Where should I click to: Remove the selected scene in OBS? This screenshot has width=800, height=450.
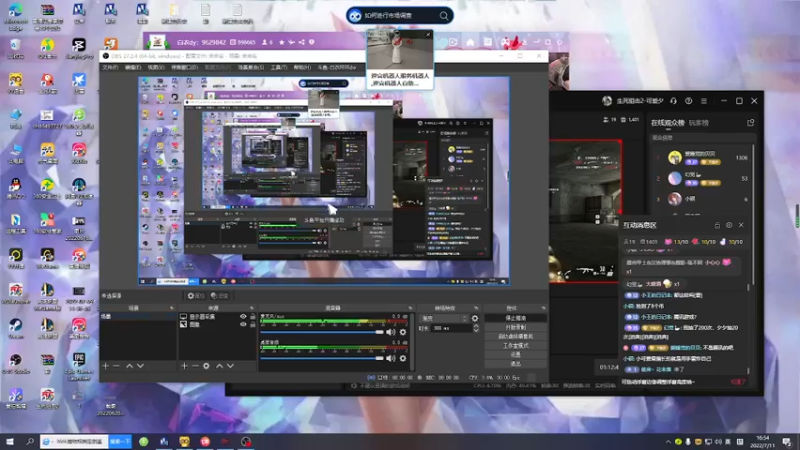(x=116, y=366)
